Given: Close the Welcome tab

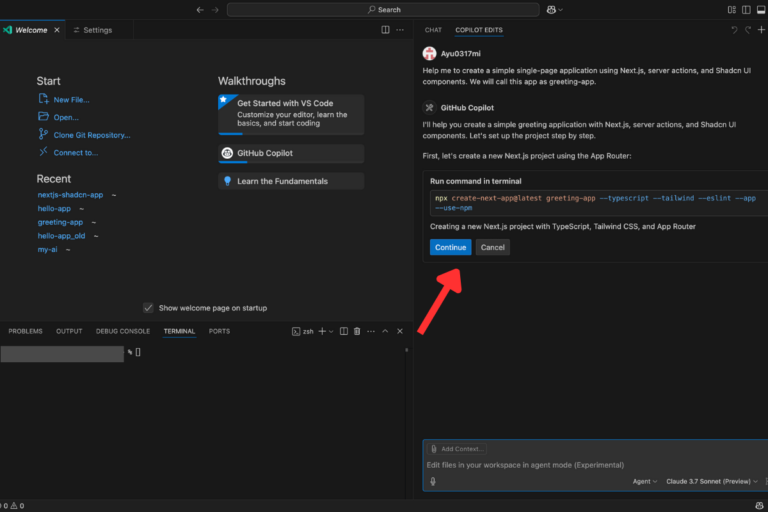Looking at the screenshot, I should tap(57, 30).
